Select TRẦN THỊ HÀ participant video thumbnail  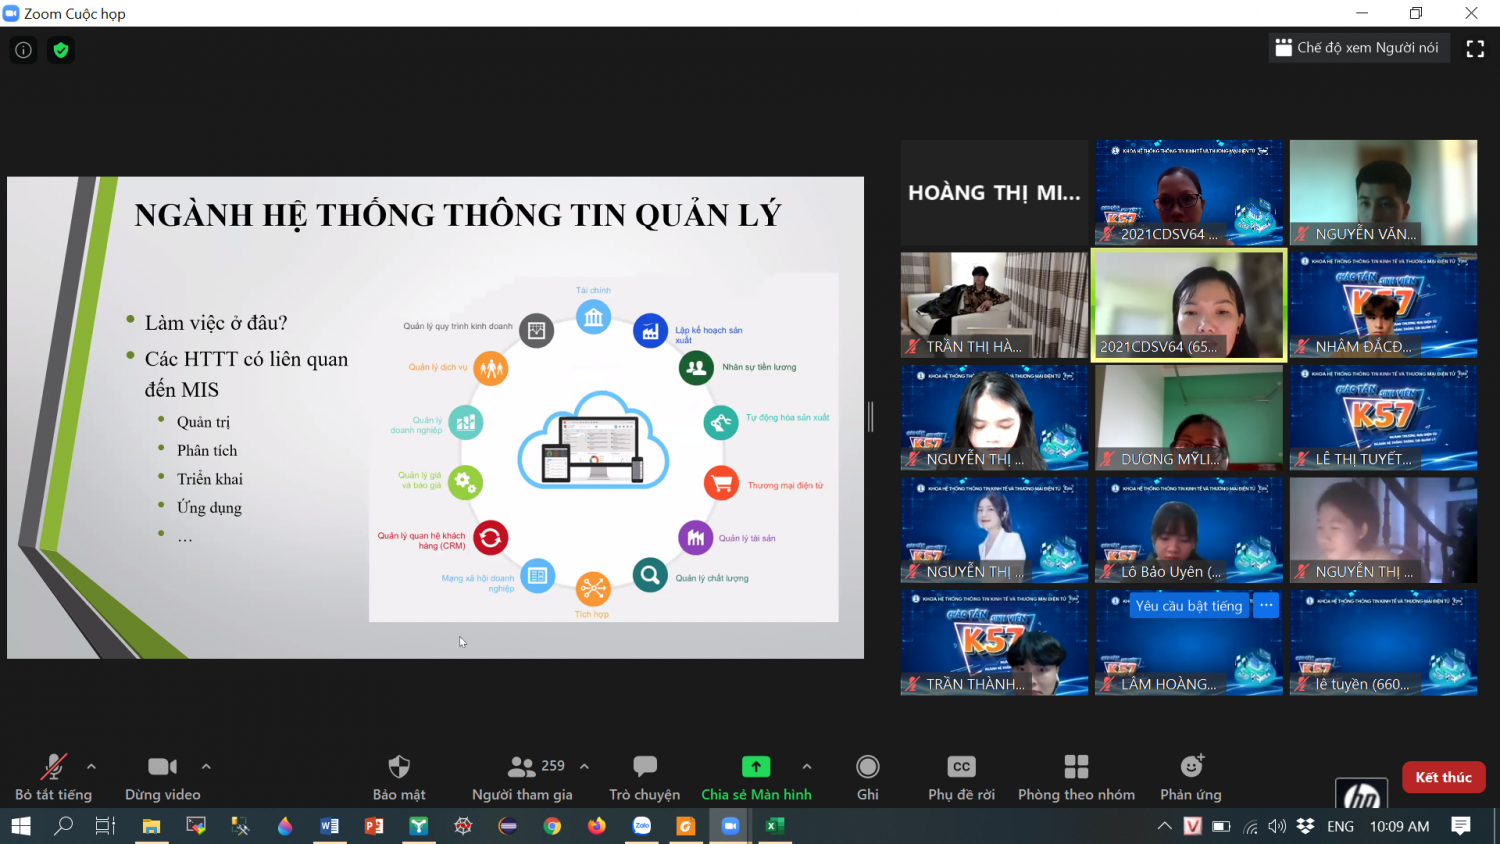(993, 305)
